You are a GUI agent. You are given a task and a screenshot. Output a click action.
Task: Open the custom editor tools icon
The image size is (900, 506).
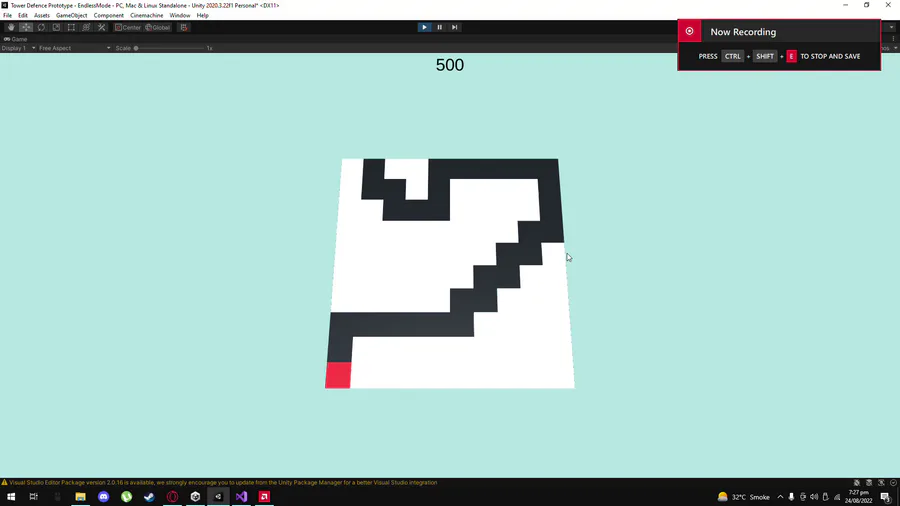[x=102, y=27]
